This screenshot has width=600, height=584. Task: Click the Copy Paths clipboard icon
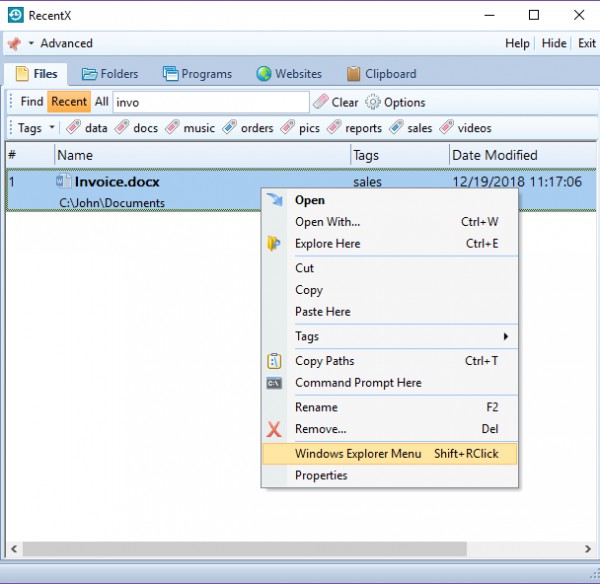(x=274, y=361)
